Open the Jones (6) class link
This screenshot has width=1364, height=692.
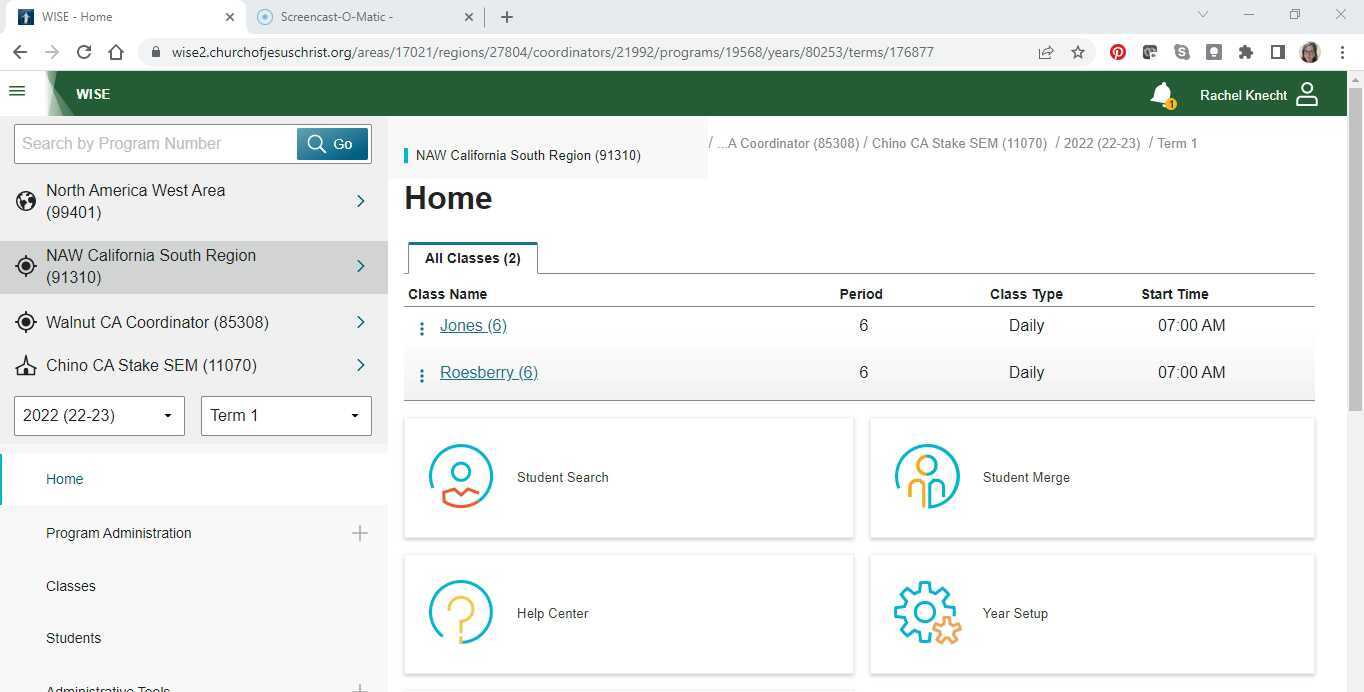coord(473,325)
